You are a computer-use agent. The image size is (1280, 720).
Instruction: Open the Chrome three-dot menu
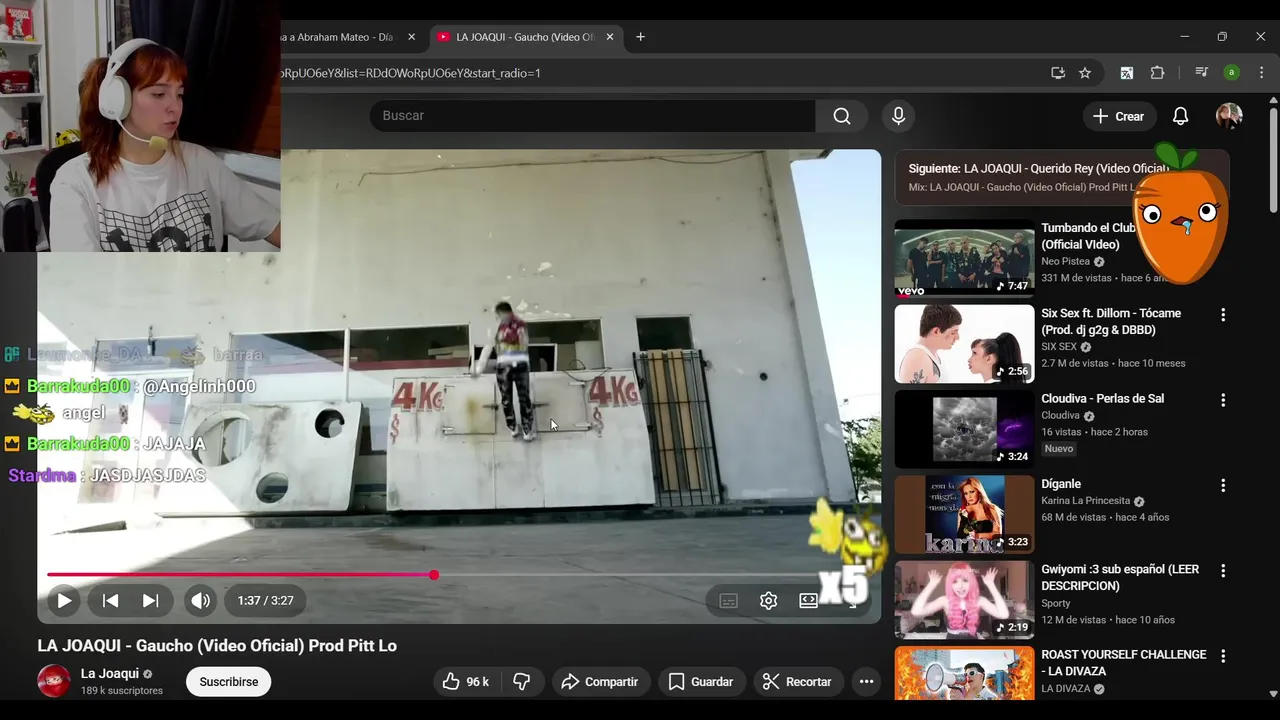(x=1261, y=73)
